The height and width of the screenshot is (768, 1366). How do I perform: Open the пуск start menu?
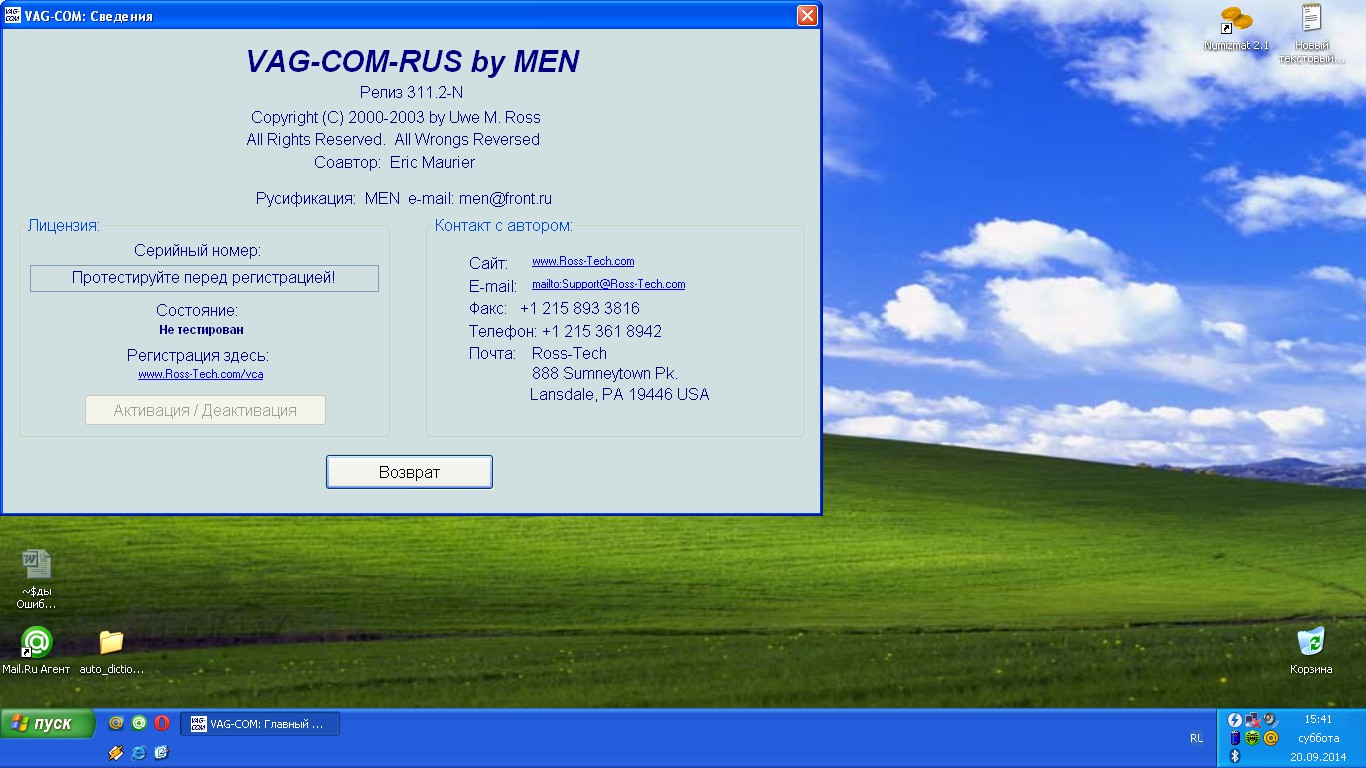click(x=47, y=723)
